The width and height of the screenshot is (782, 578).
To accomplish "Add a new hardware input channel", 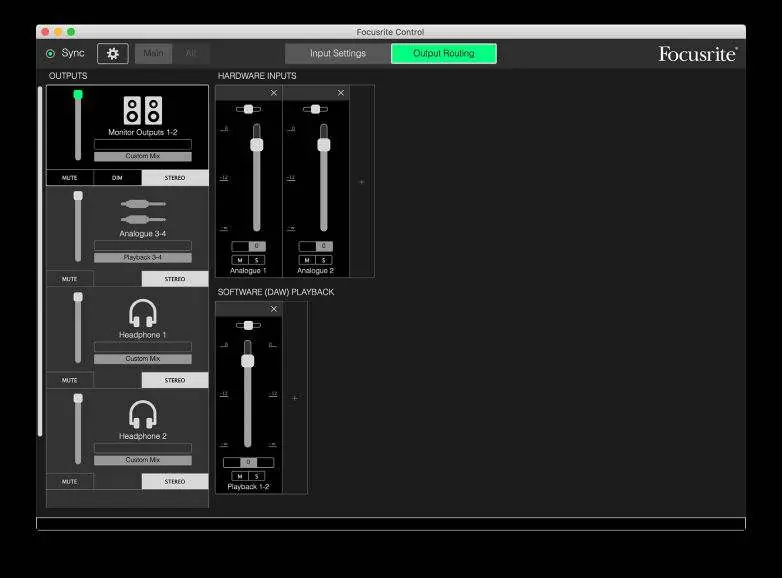I will [362, 182].
